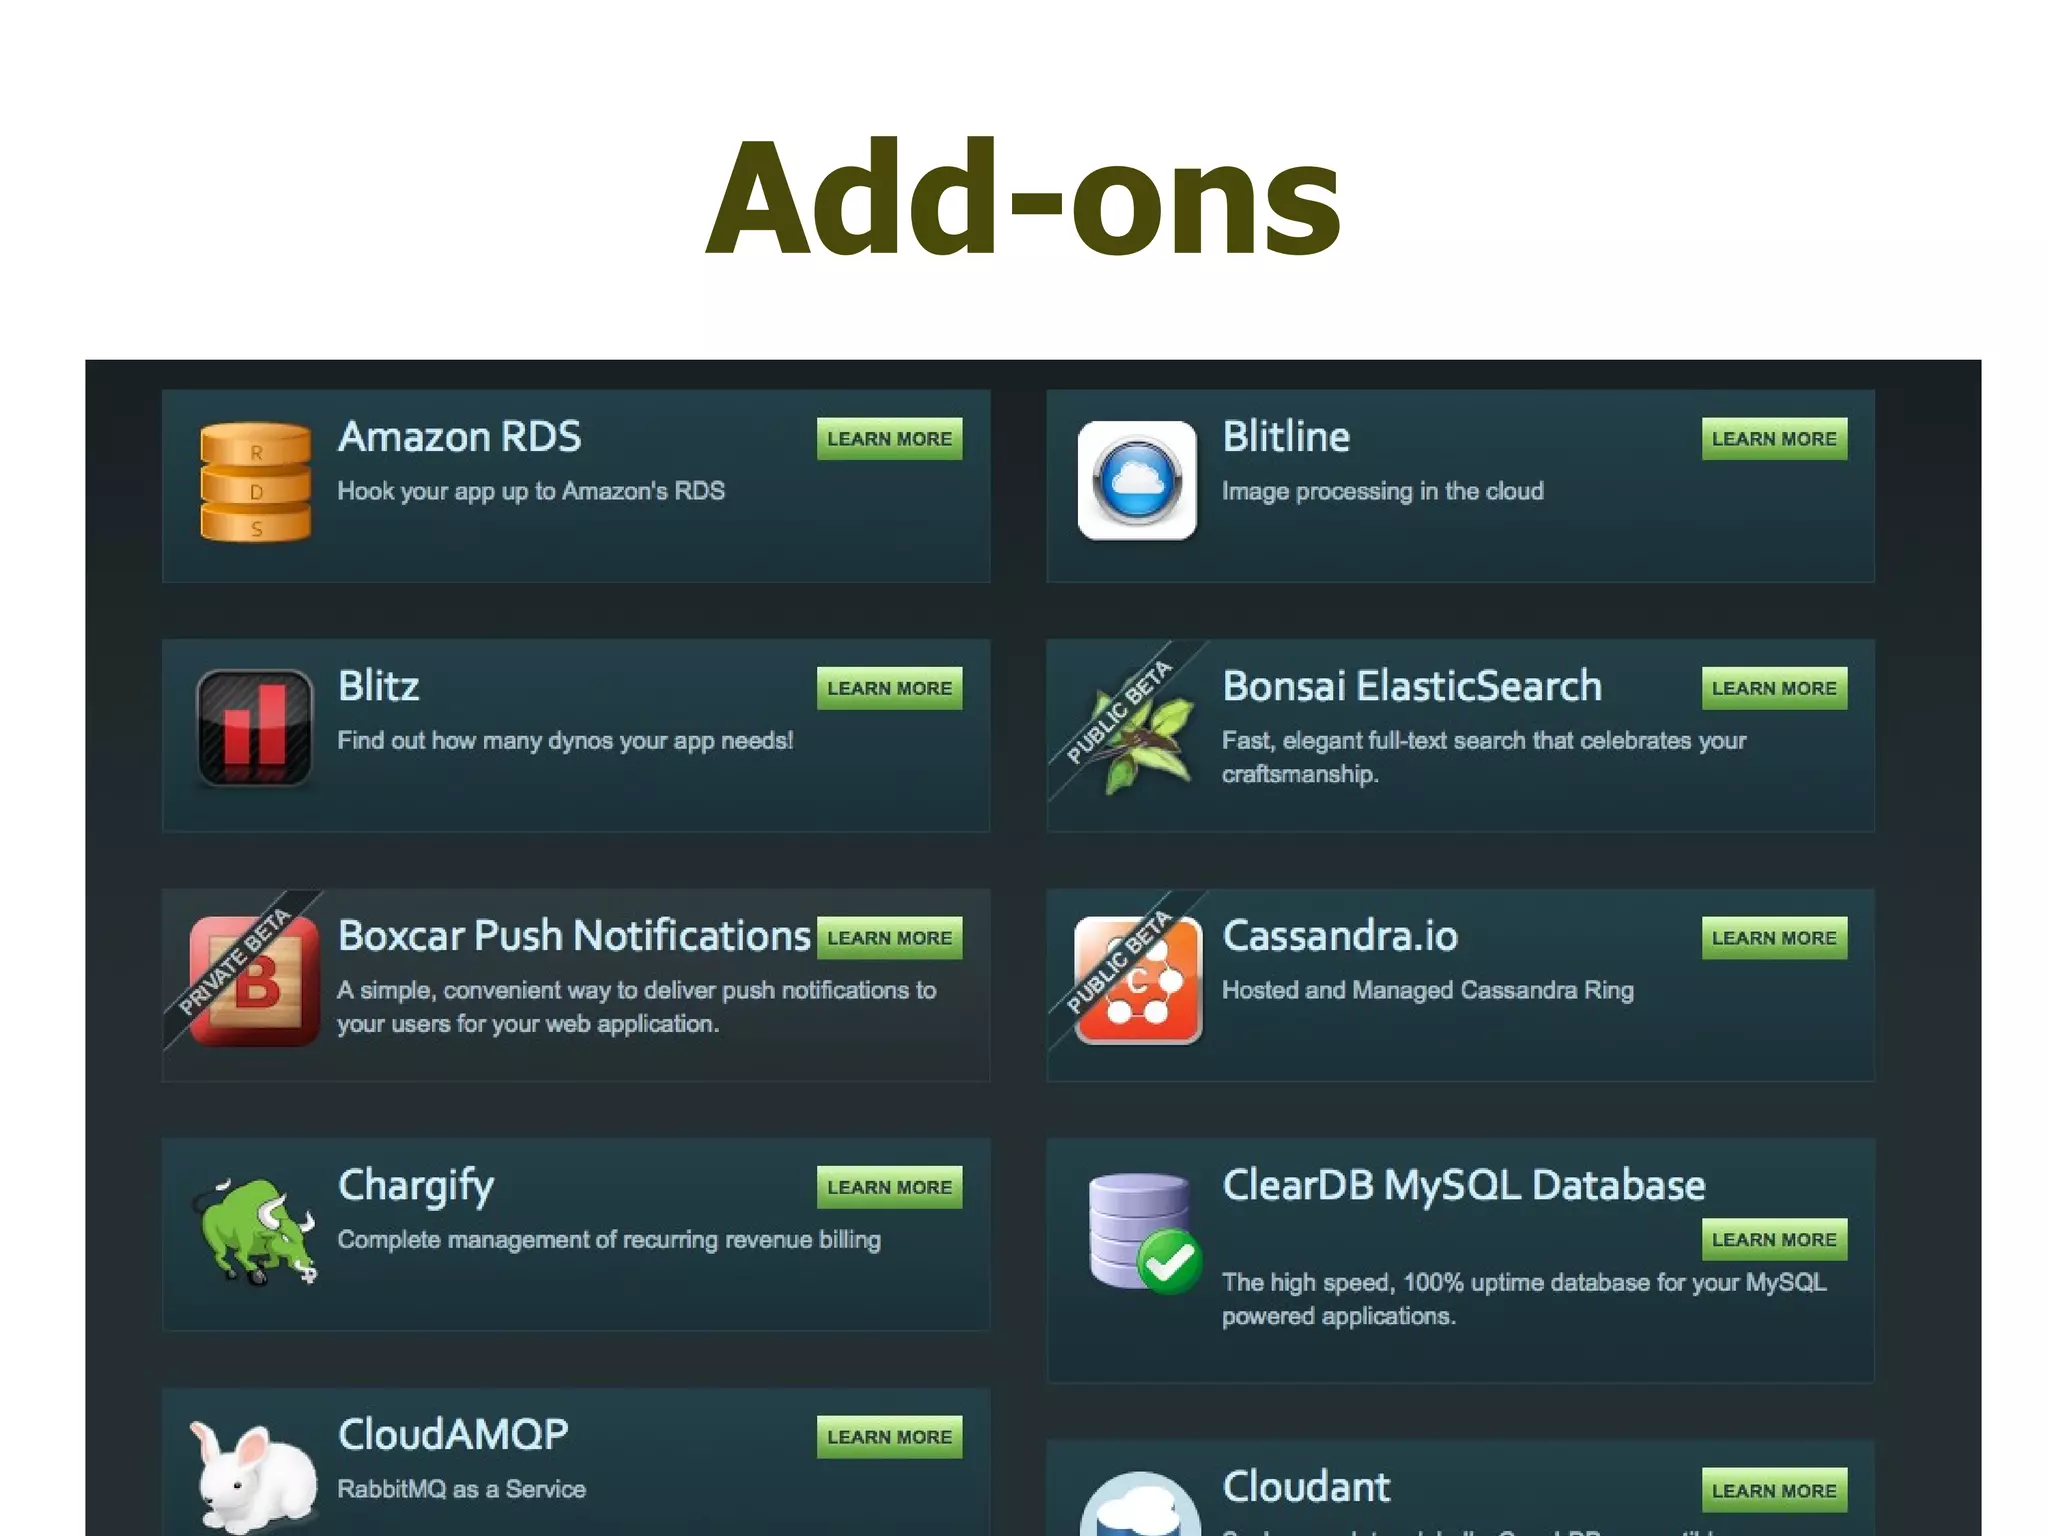
Task: Click text 'The high speed, 100% uptime database'
Action: coord(1524,1299)
